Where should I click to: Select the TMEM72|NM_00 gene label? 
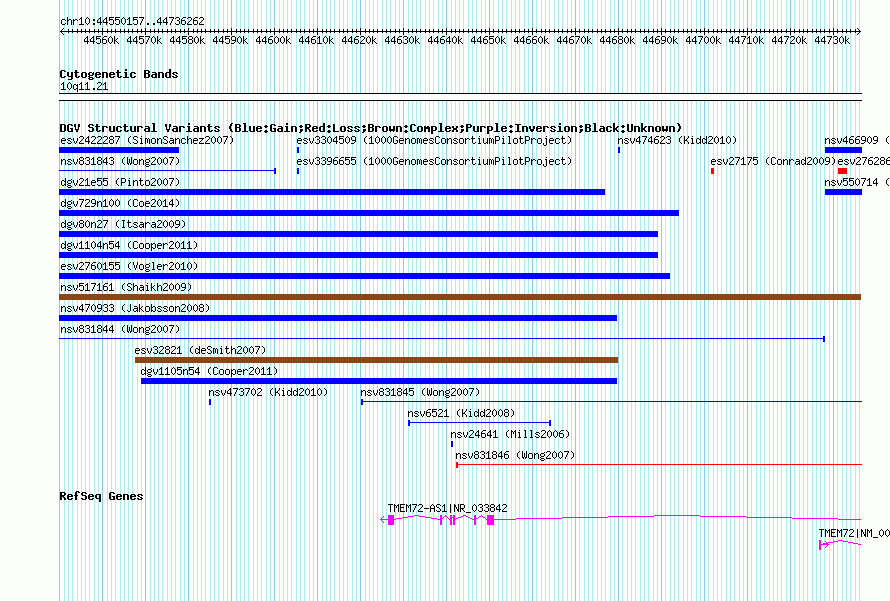854,533
